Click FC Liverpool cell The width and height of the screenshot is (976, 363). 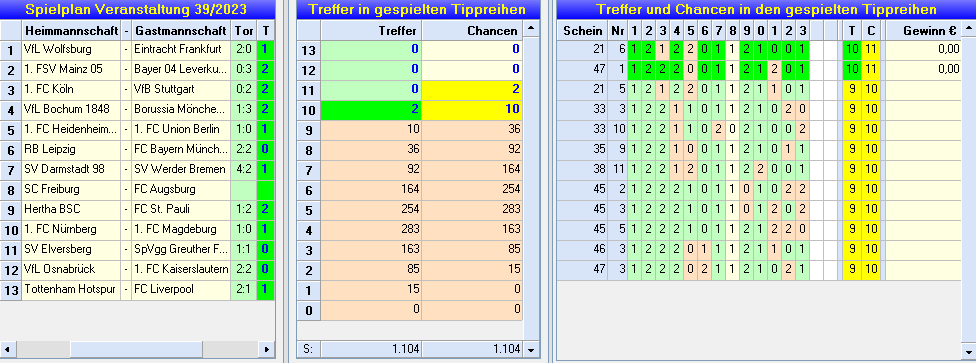coord(181,290)
